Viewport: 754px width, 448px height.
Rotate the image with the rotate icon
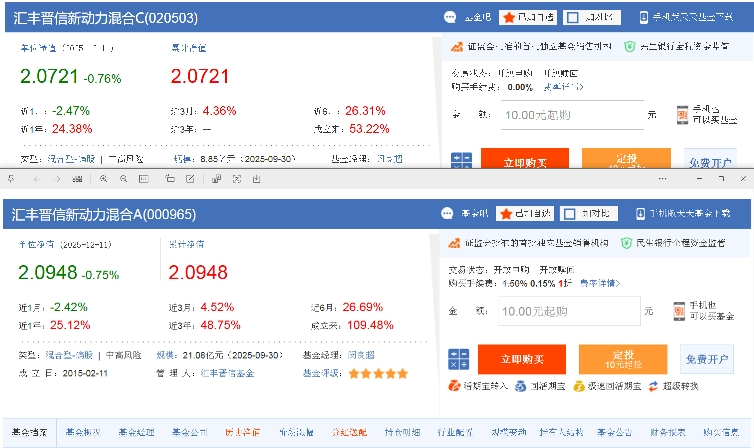[x=170, y=179]
